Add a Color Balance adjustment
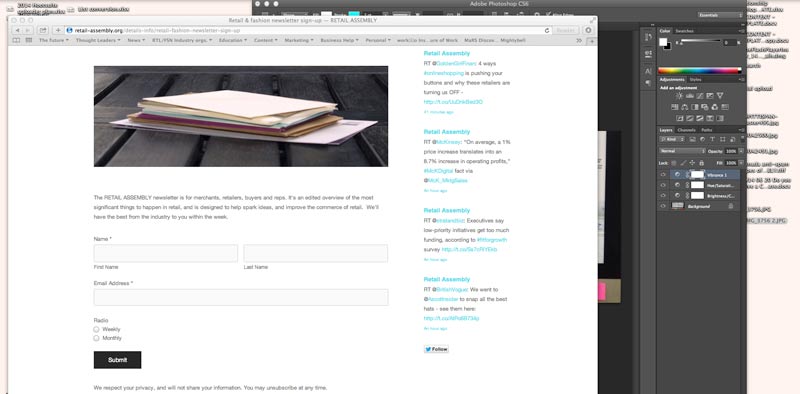The height and width of the screenshot is (394, 800). coord(685,107)
